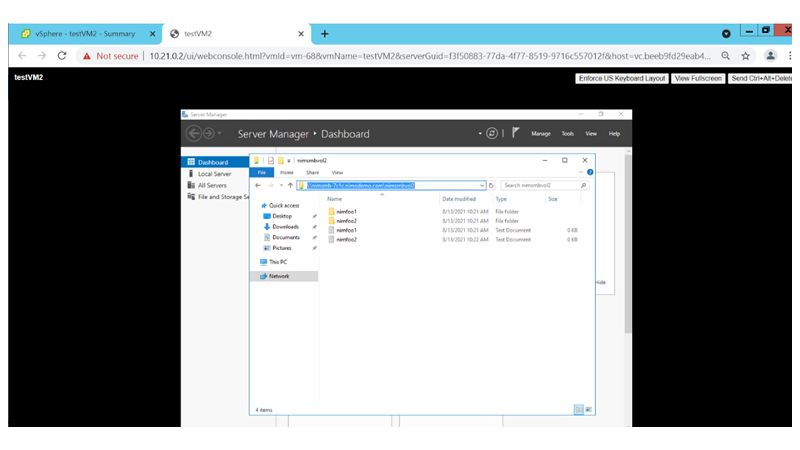
Task: Expand the Explorer ribbon chevron
Action: point(580,172)
